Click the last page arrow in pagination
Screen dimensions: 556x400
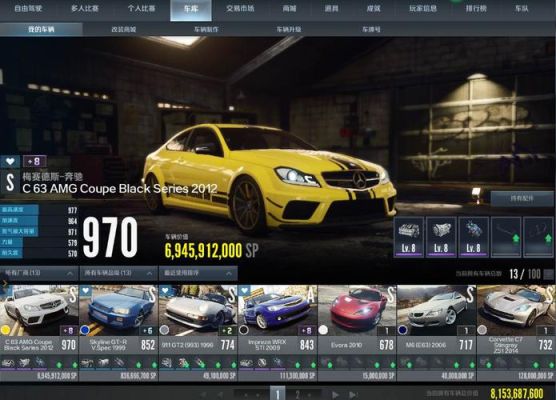click(353, 394)
